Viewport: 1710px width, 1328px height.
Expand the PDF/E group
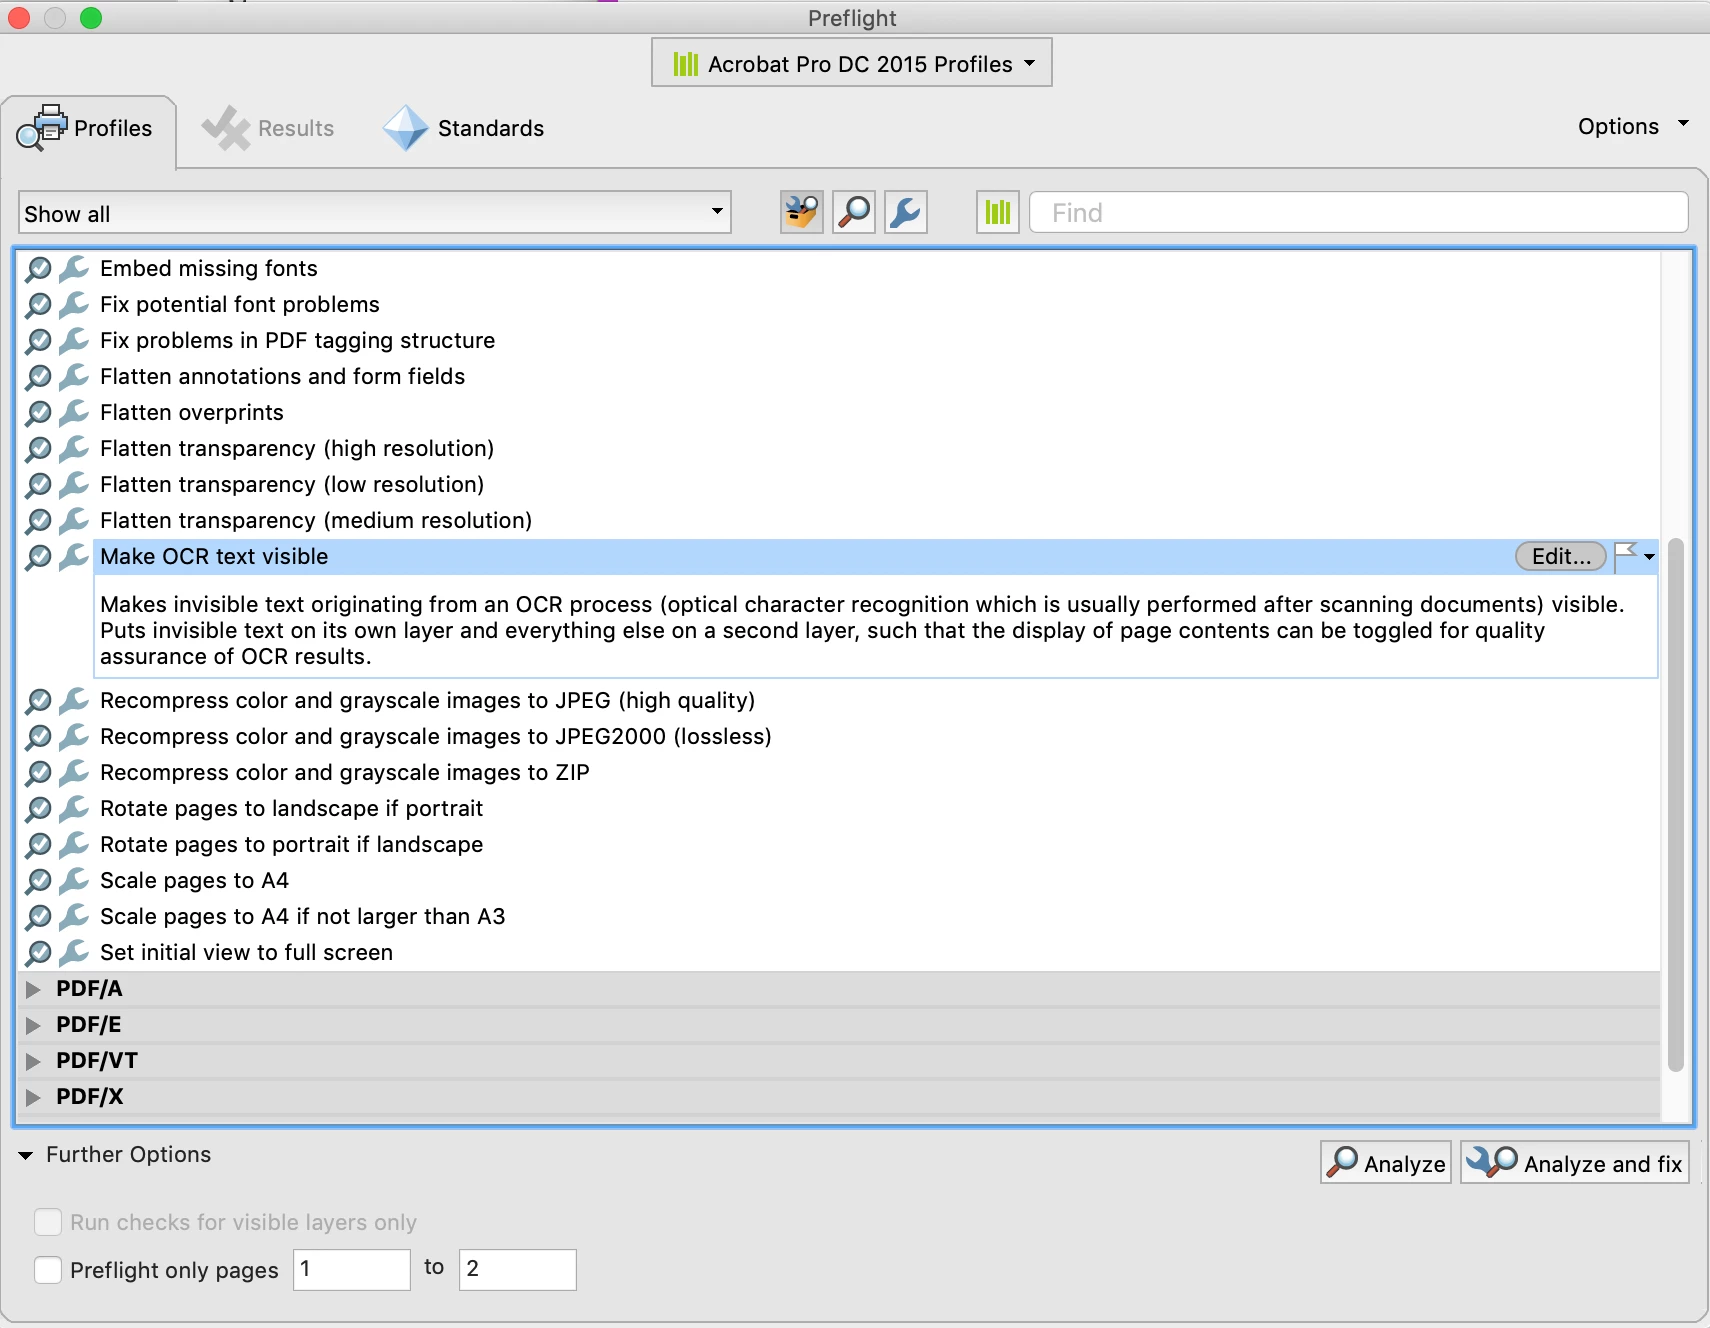coord(33,1025)
